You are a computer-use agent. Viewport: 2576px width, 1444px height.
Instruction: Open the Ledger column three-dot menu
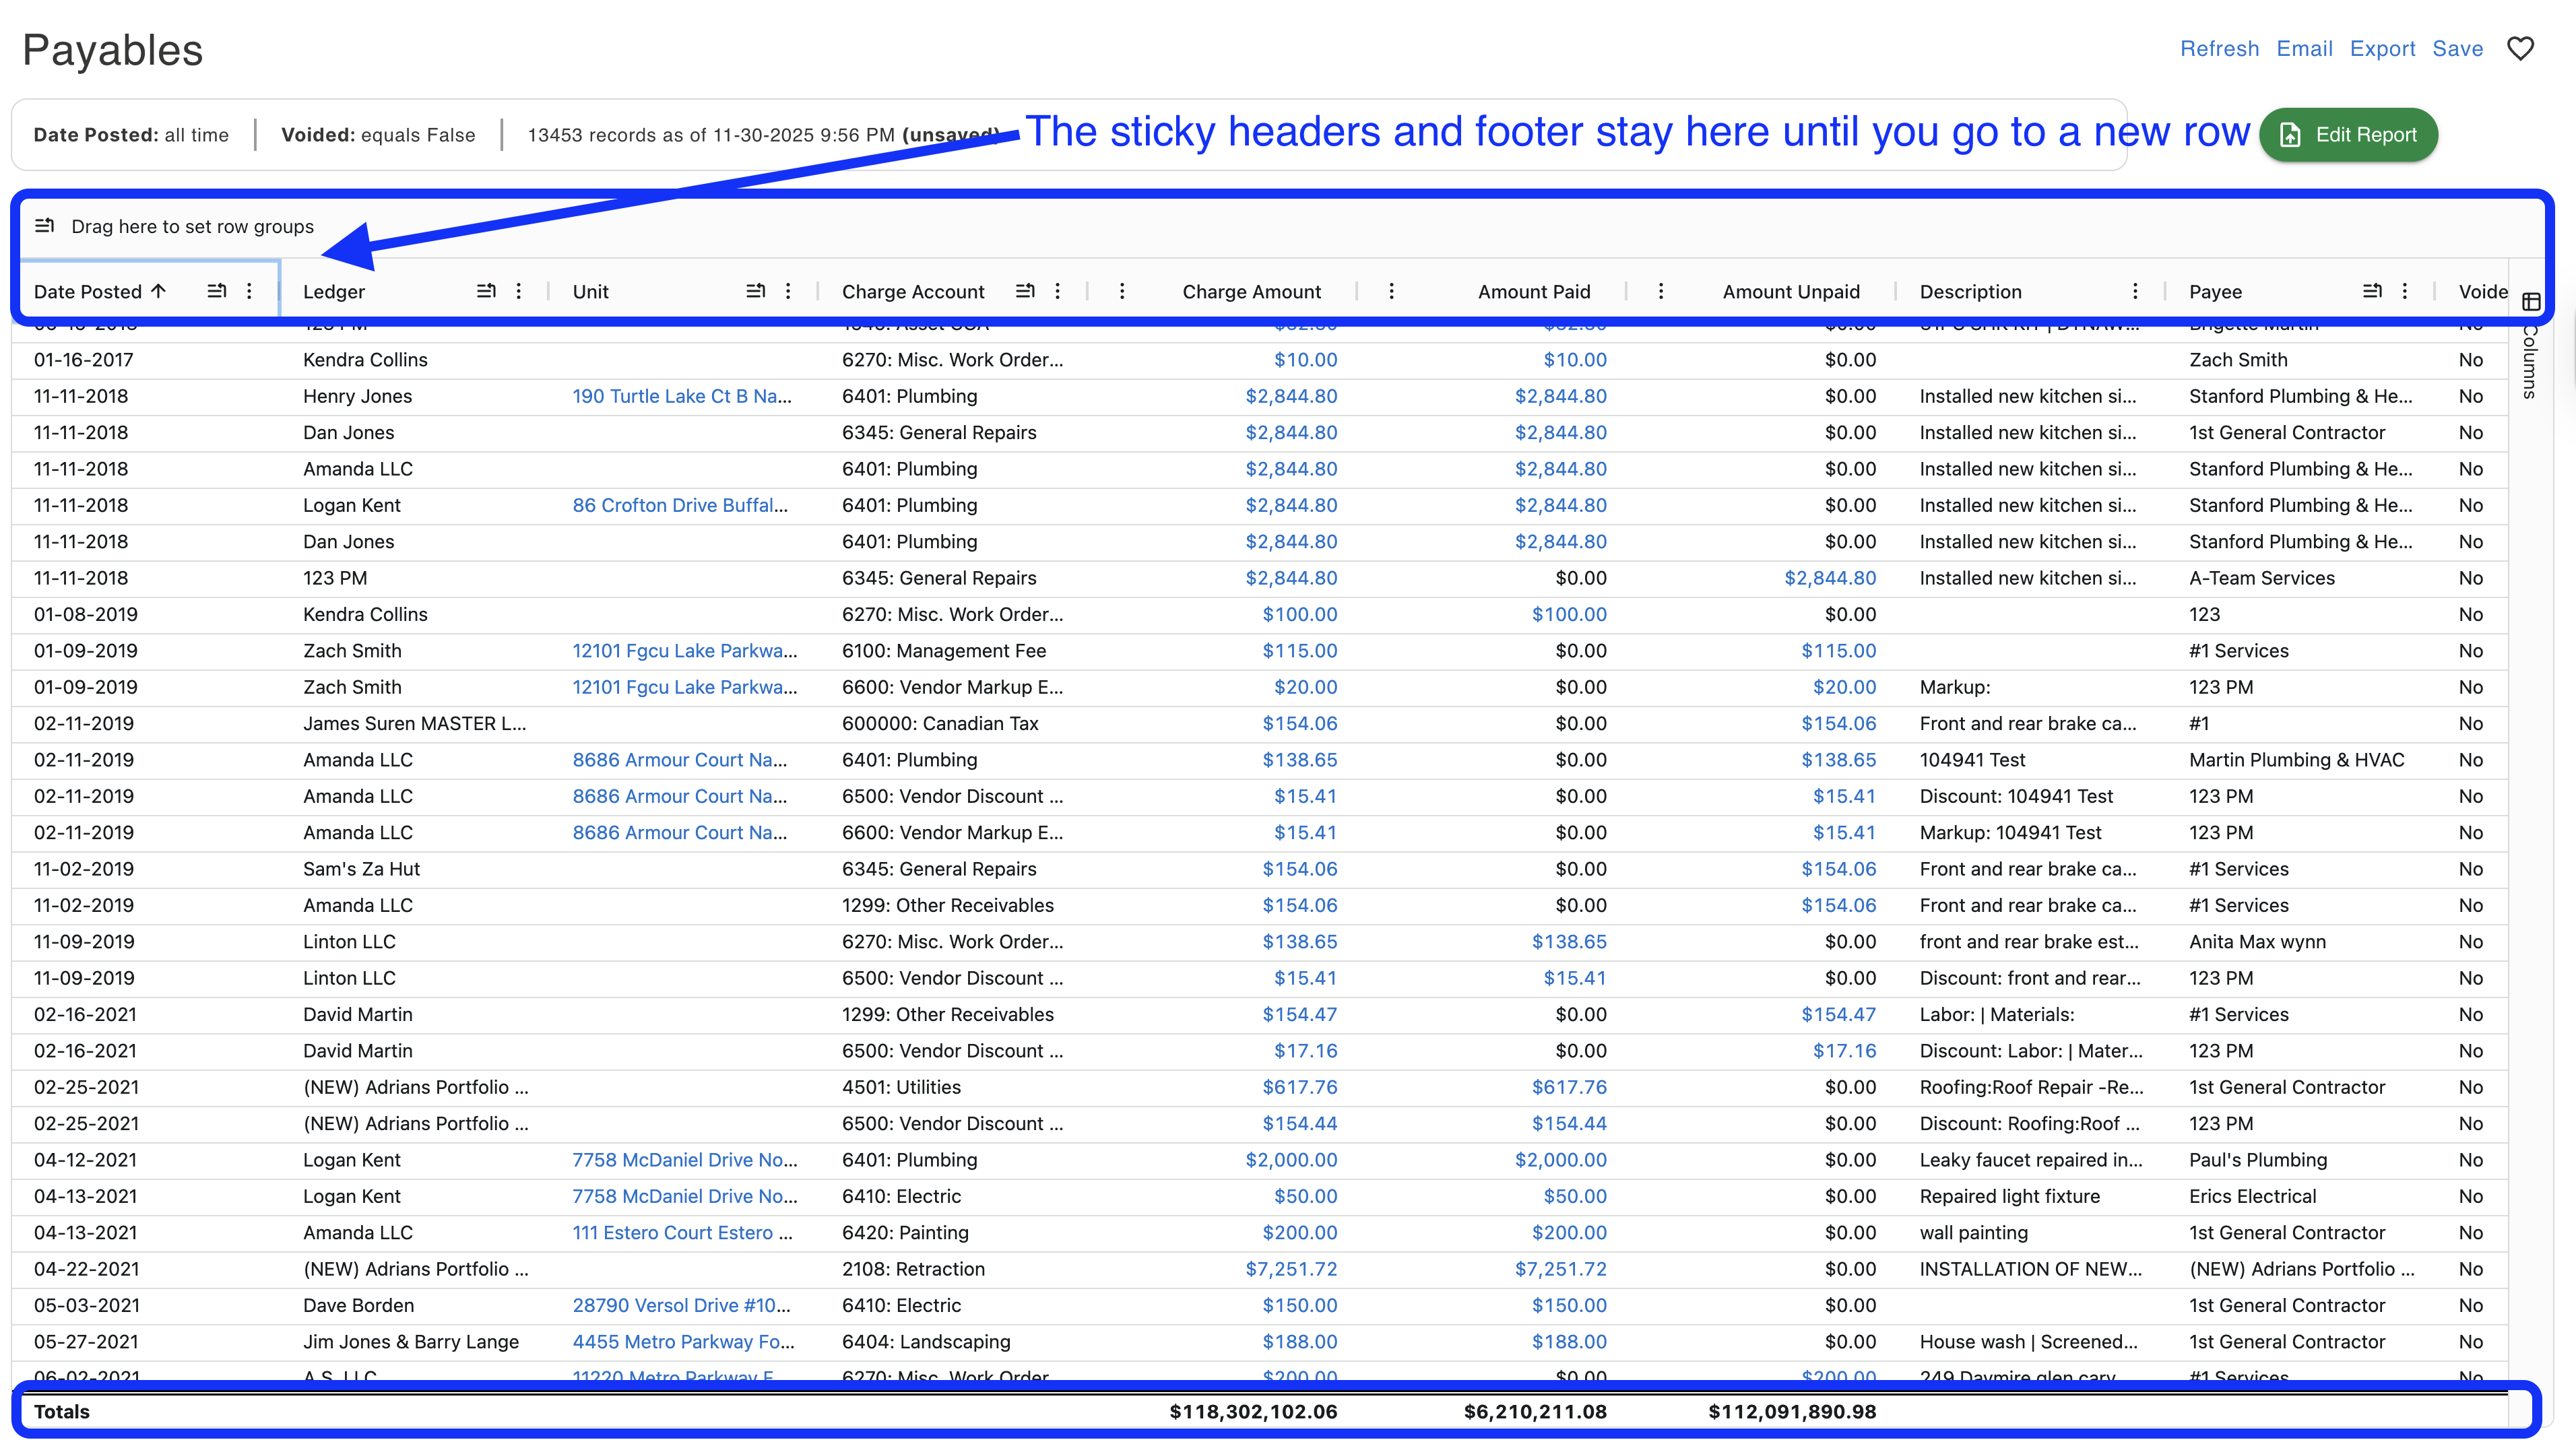click(x=519, y=291)
